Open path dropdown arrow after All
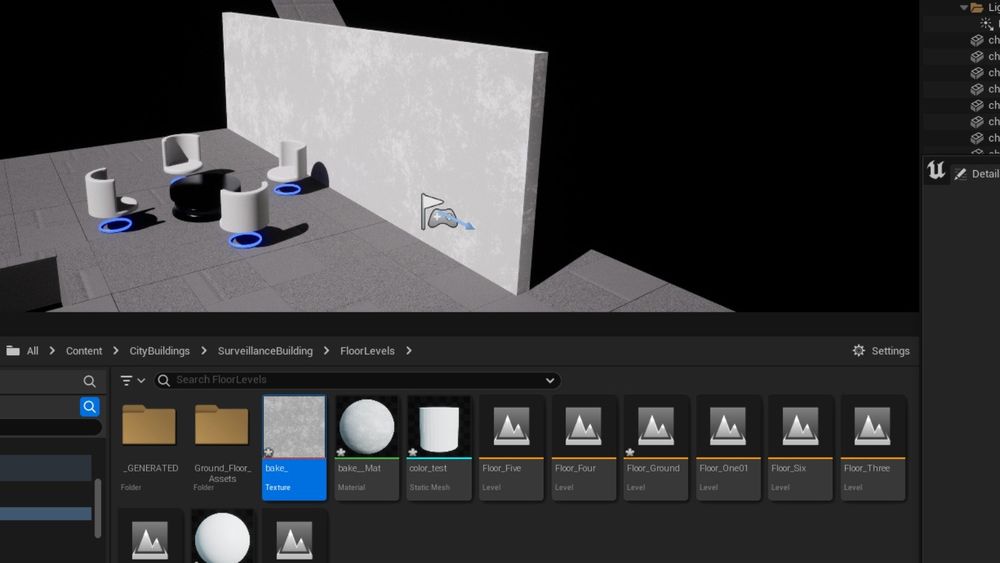Screen dimensions: 1000x563 click(x=52, y=351)
